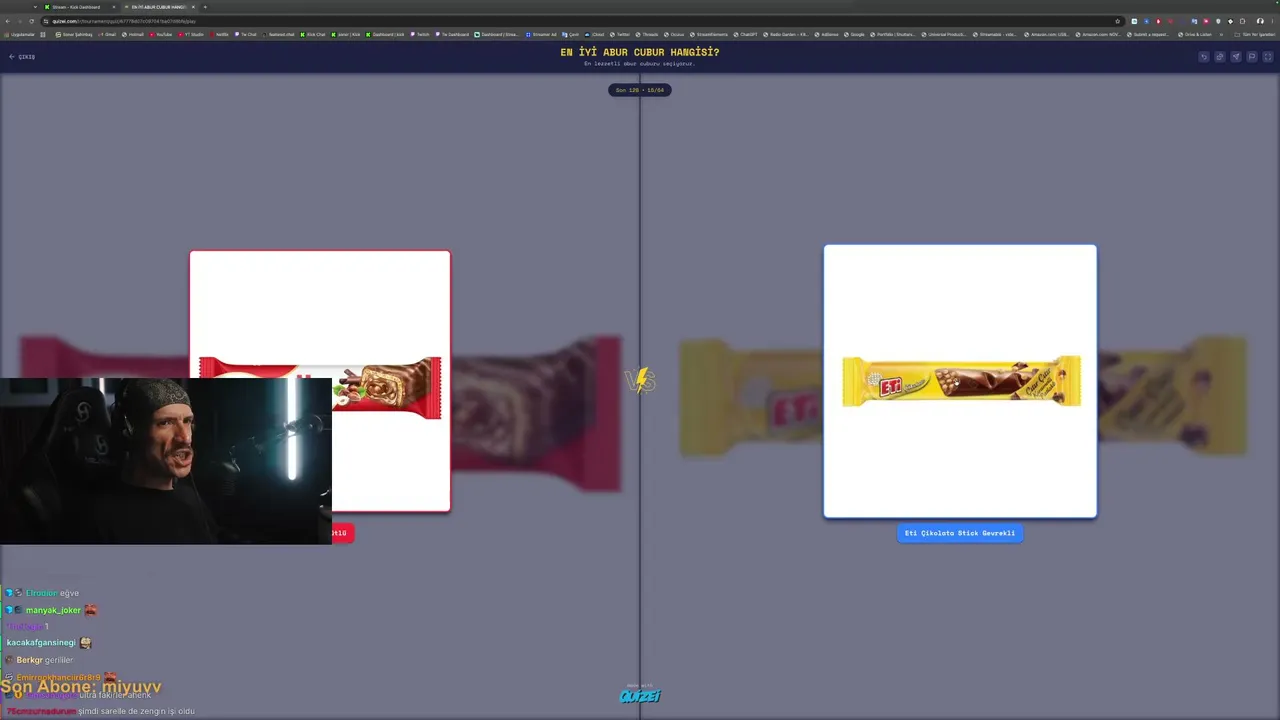Toggle fullscreen mode in Quizei header
This screenshot has height=720, width=1280.
[1267, 57]
